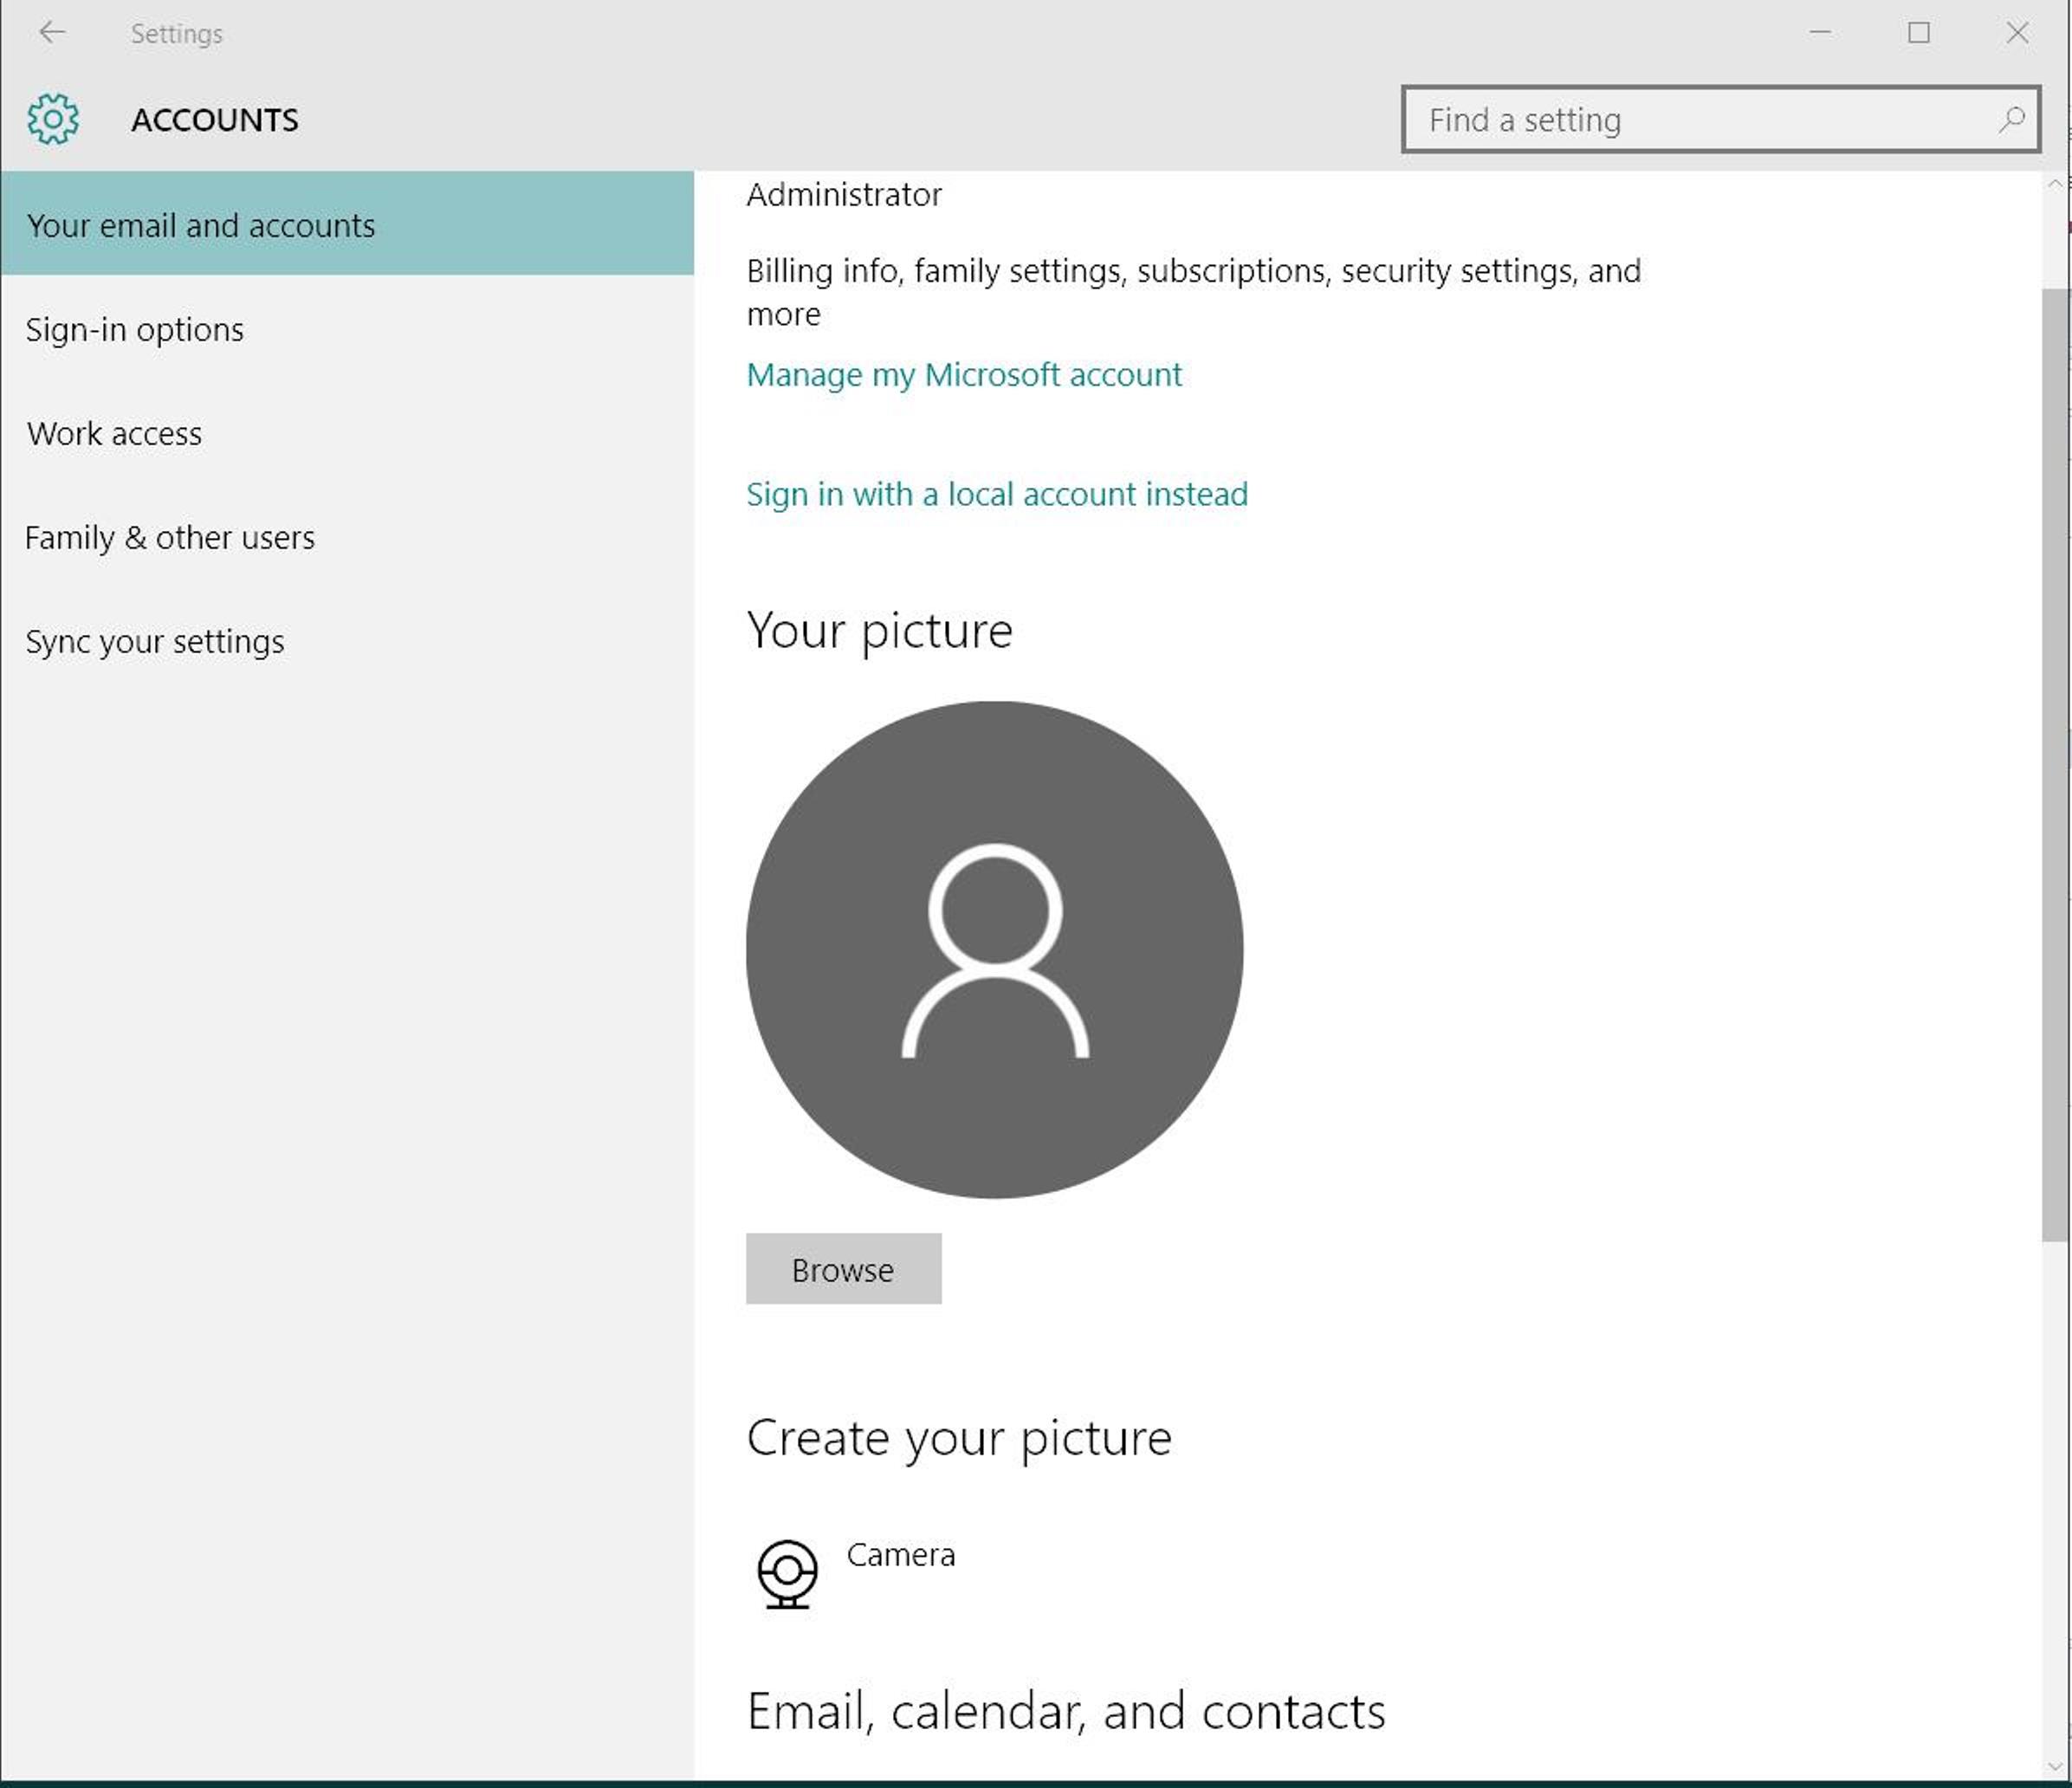Click the Accounts gear icon
2072x1788 pixels.
point(53,119)
